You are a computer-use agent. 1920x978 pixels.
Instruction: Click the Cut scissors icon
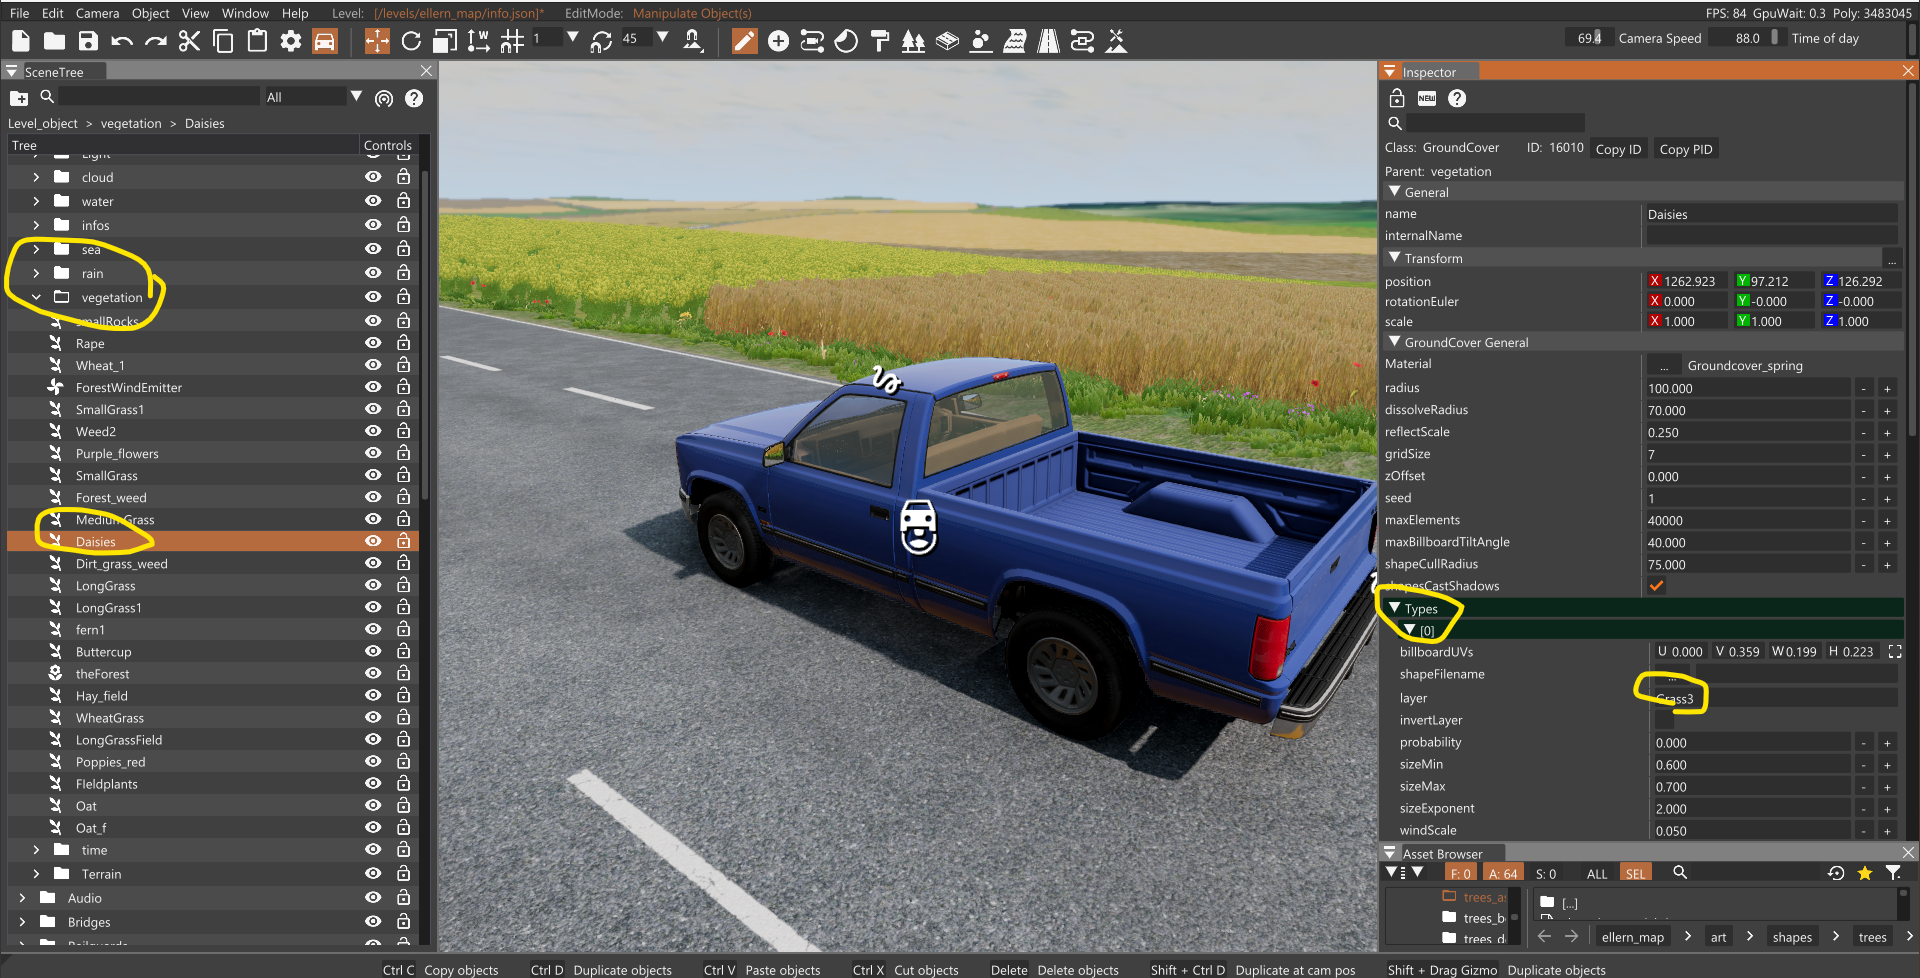click(189, 41)
